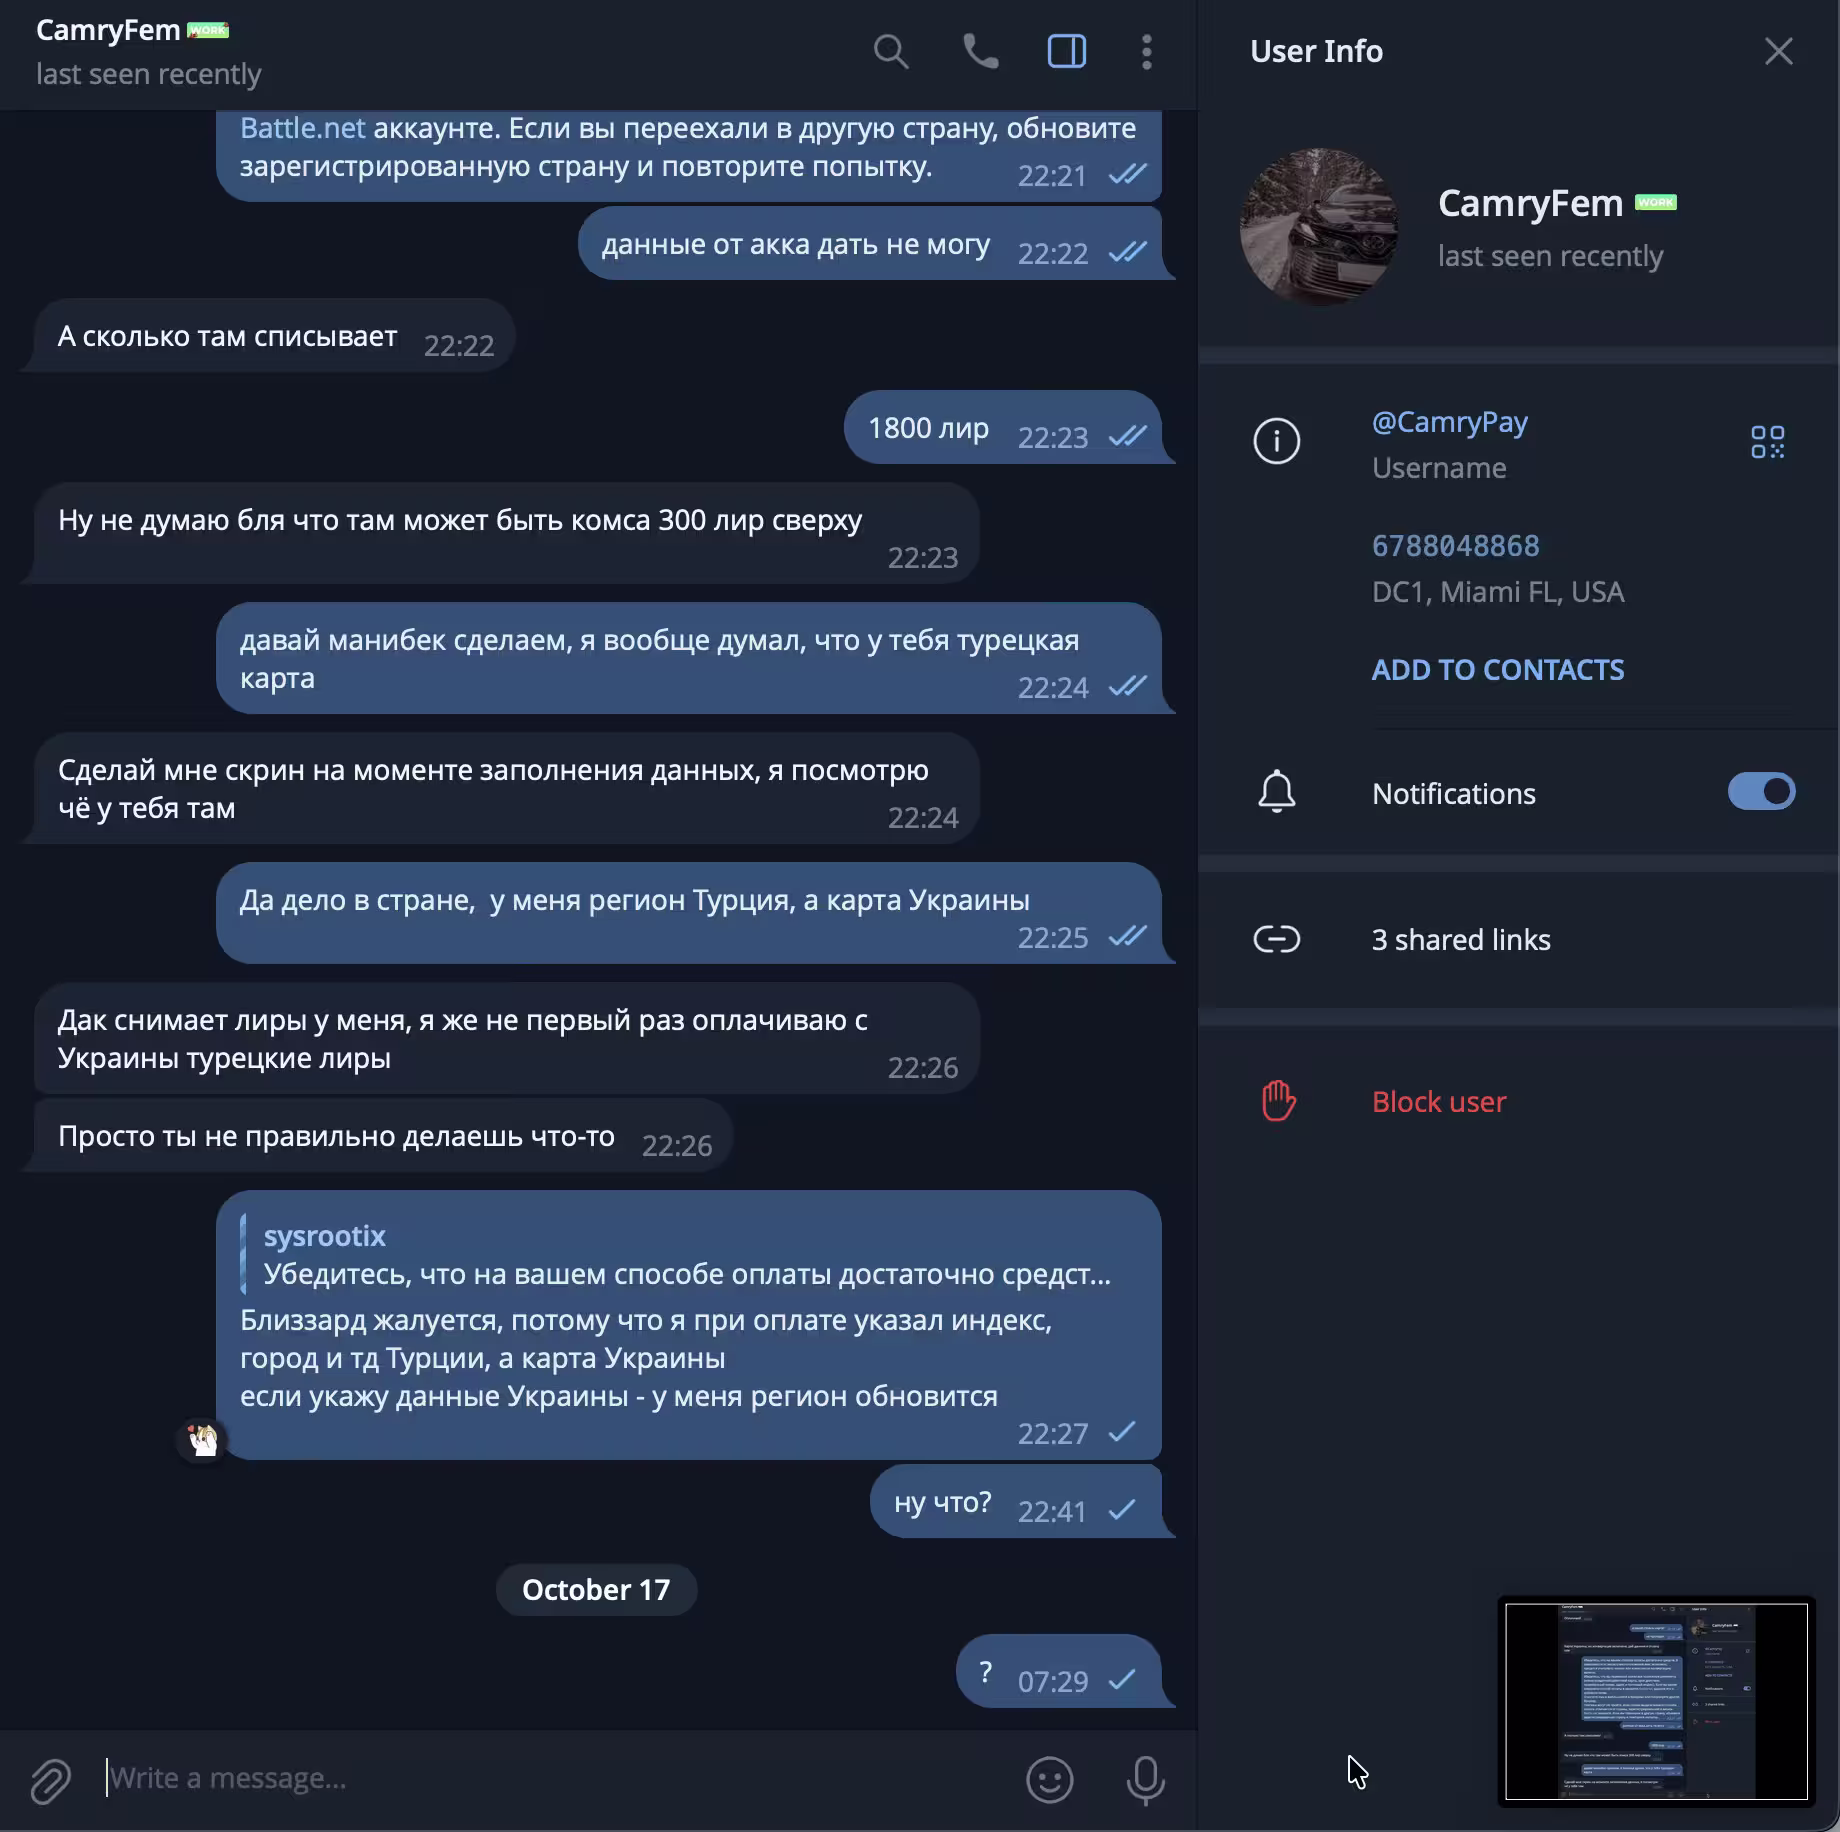This screenshot has width=1840, height=1832.
Task: Disable the Notifications switch
Action: pyautogui.click(x=1761, y=792)
